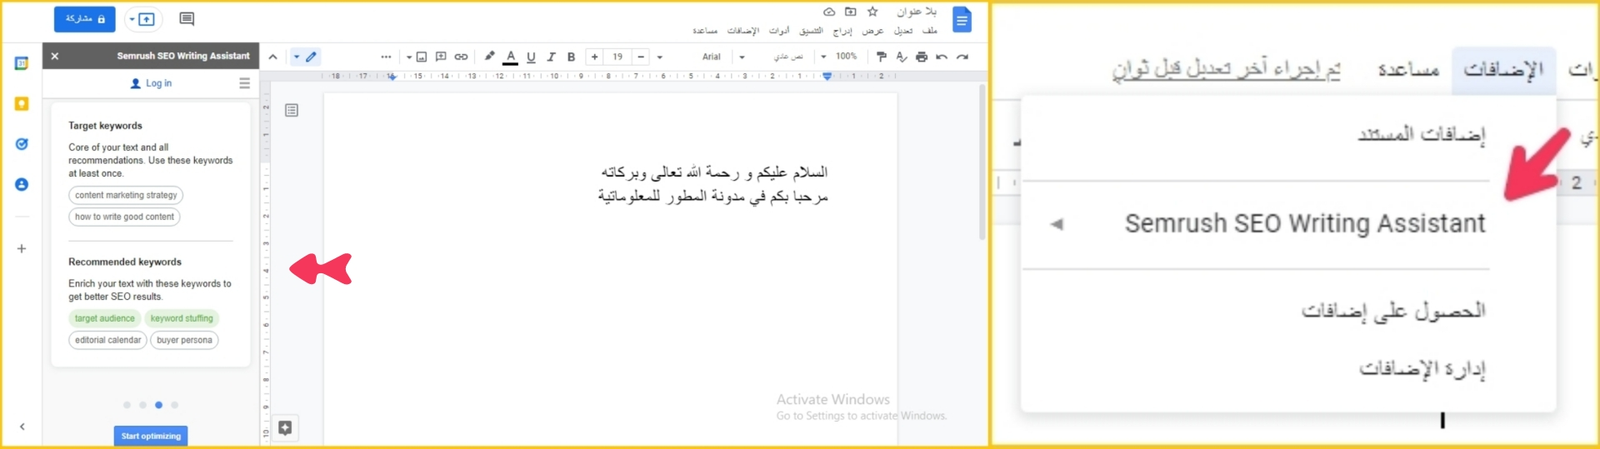
Task: Click the content marketing strategy keyword
Action: 126,195
